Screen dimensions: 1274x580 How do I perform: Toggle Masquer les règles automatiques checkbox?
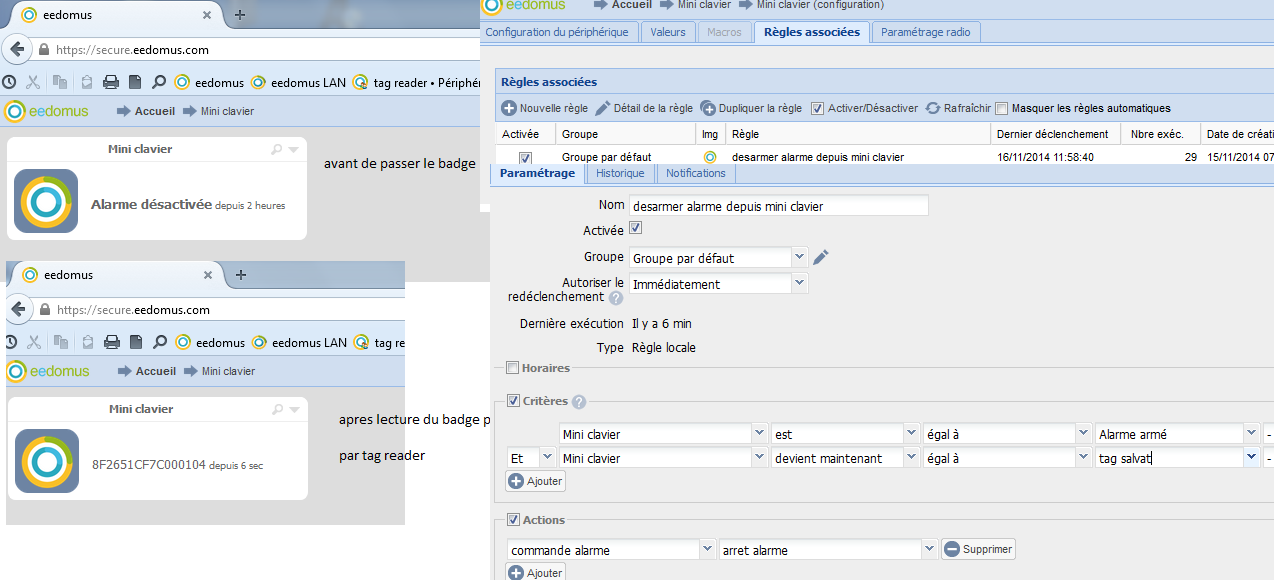1002,109
